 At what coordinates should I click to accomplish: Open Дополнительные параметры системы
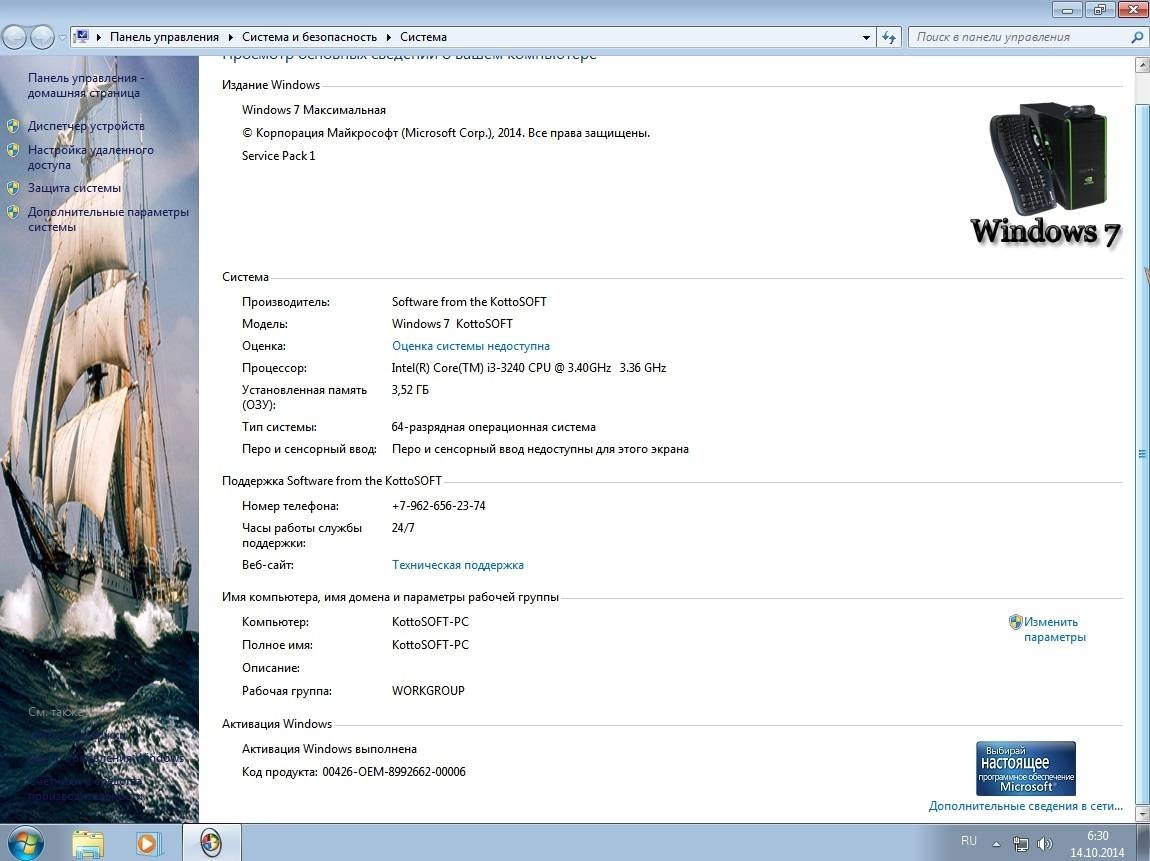pyautogui.click(x=108, y=219)
